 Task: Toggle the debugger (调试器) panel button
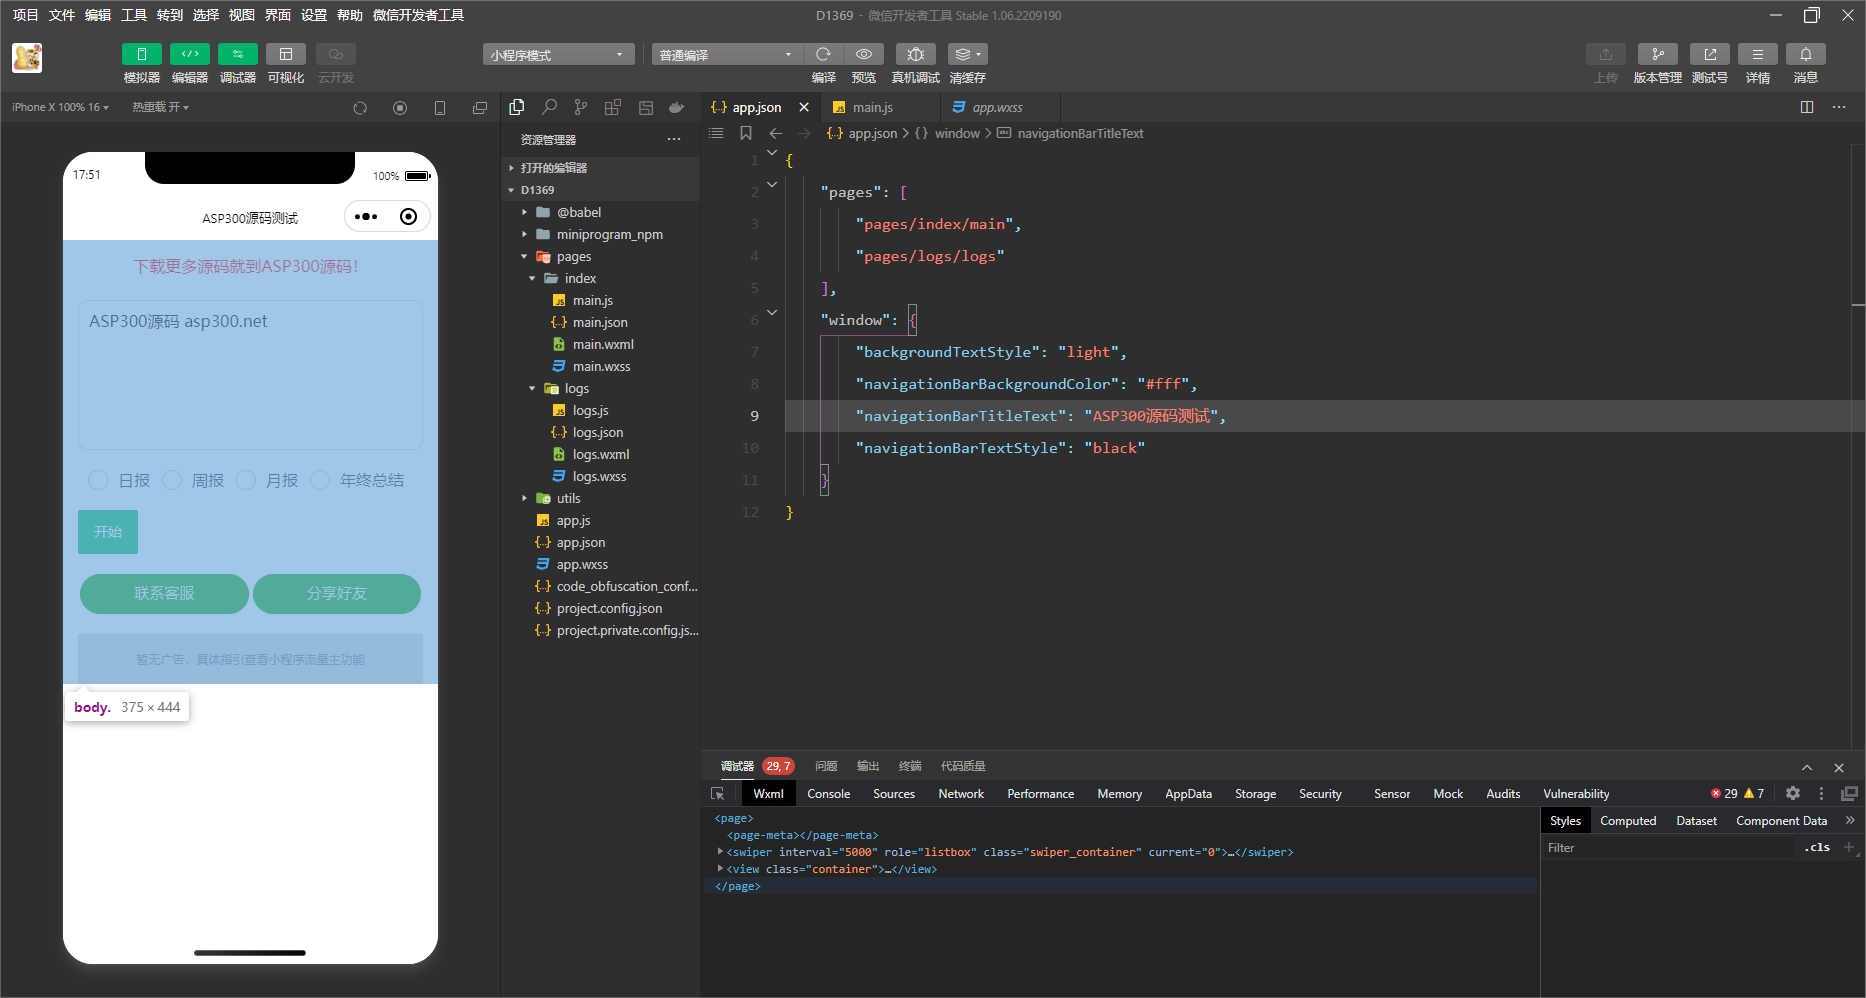(237, 54)
